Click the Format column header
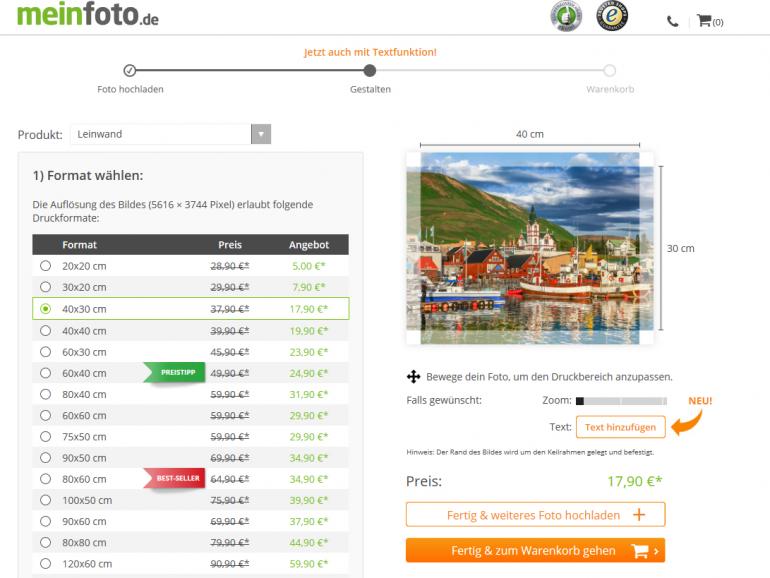Screen dimensions: 770x578 tap(79, 245)
